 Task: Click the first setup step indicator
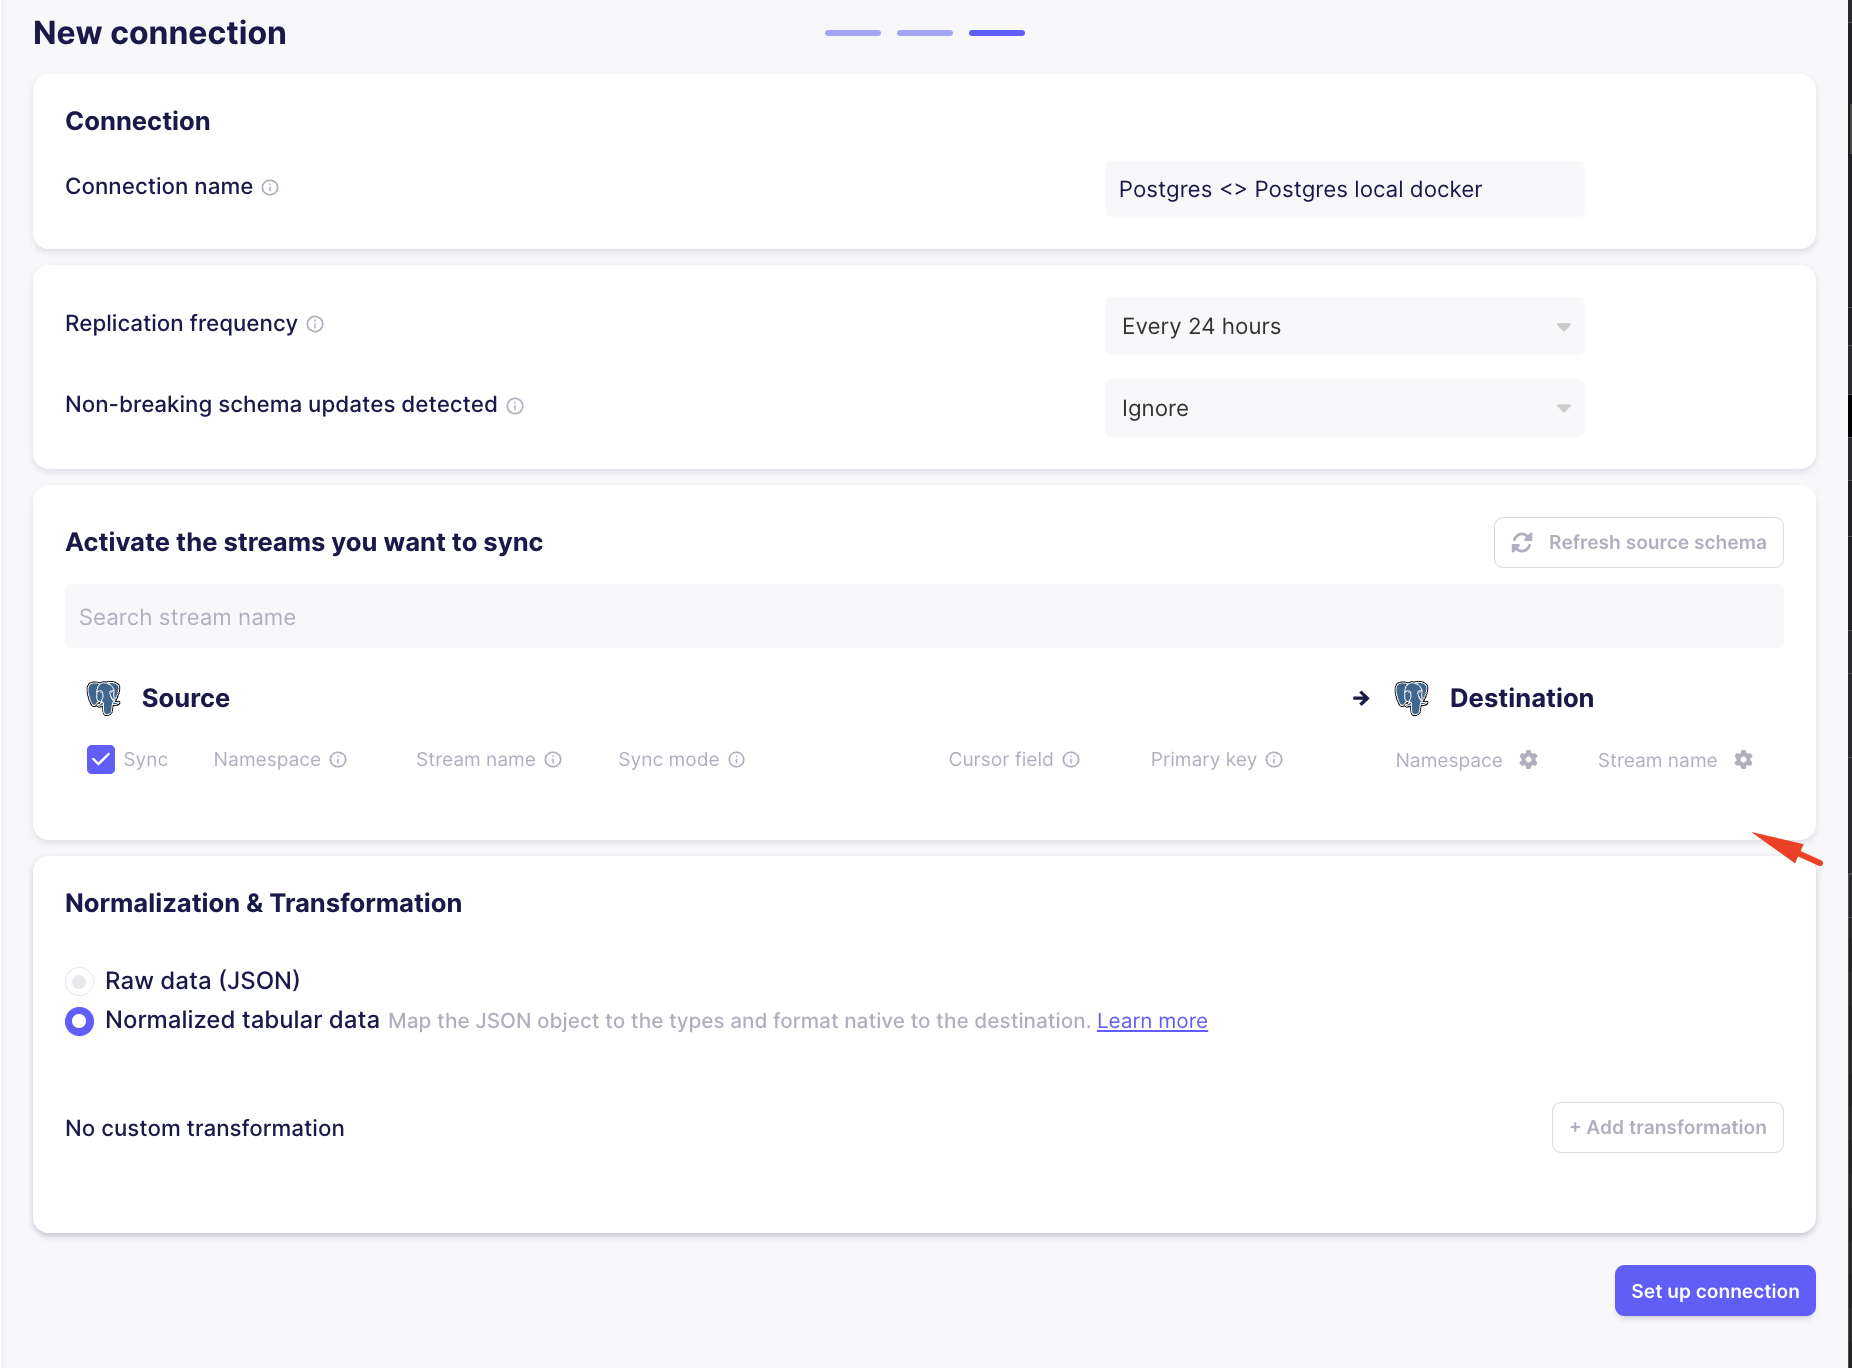[x=851, y=32]
